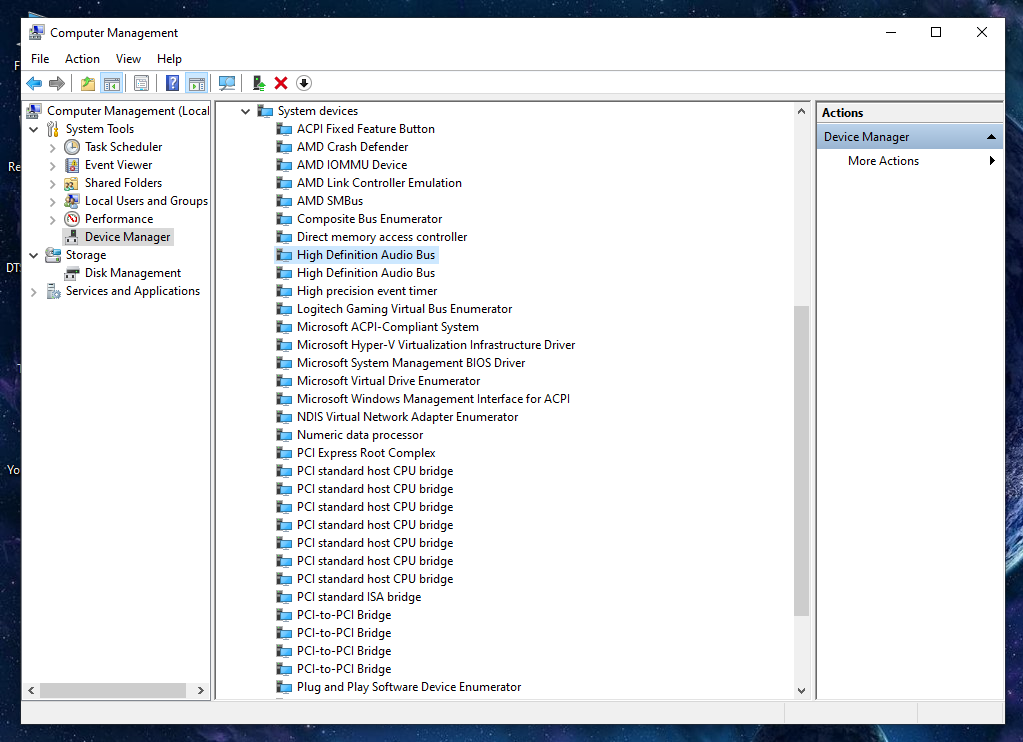
Task: Click the Performance monitor icon
Action: pos(72,219)
